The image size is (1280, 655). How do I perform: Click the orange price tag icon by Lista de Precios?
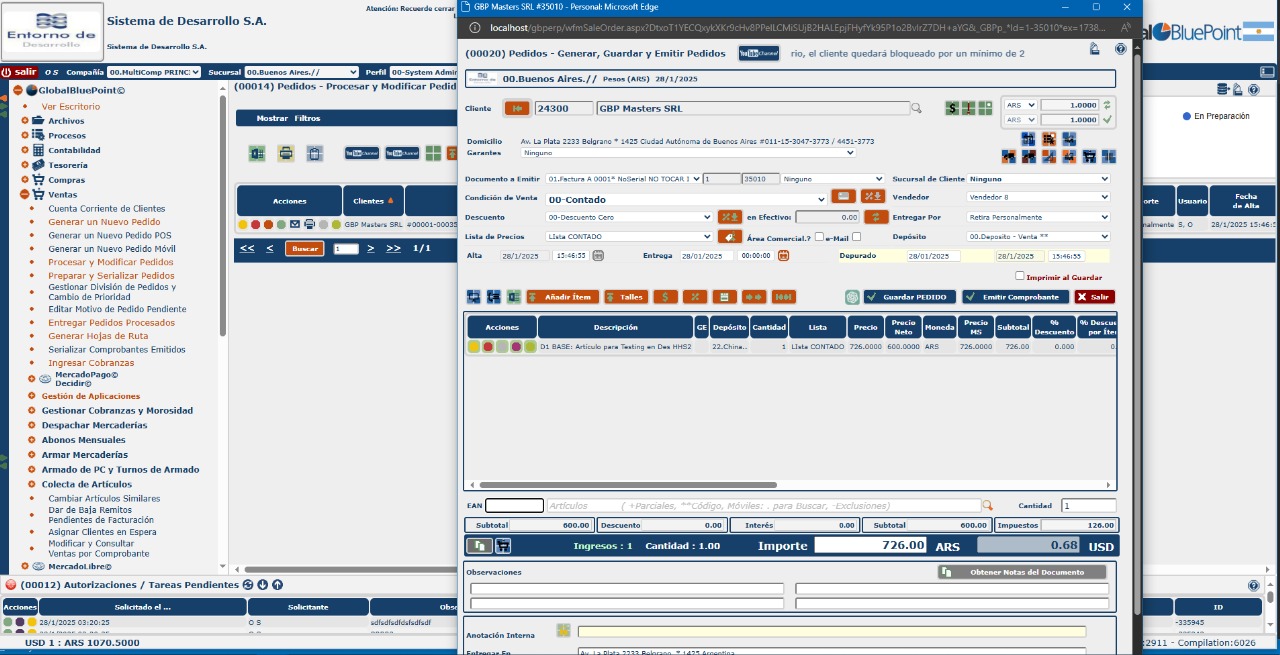click(730, 237)
